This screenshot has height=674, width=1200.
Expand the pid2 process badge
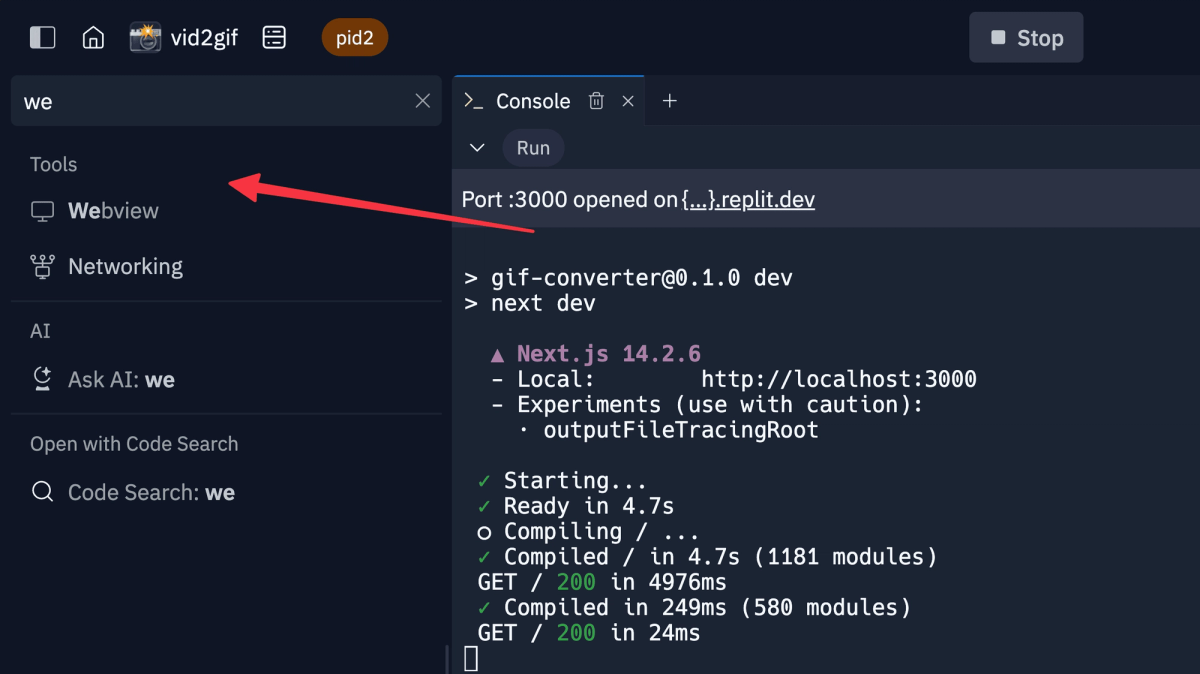pyautogui.click(x=355, y=37)
